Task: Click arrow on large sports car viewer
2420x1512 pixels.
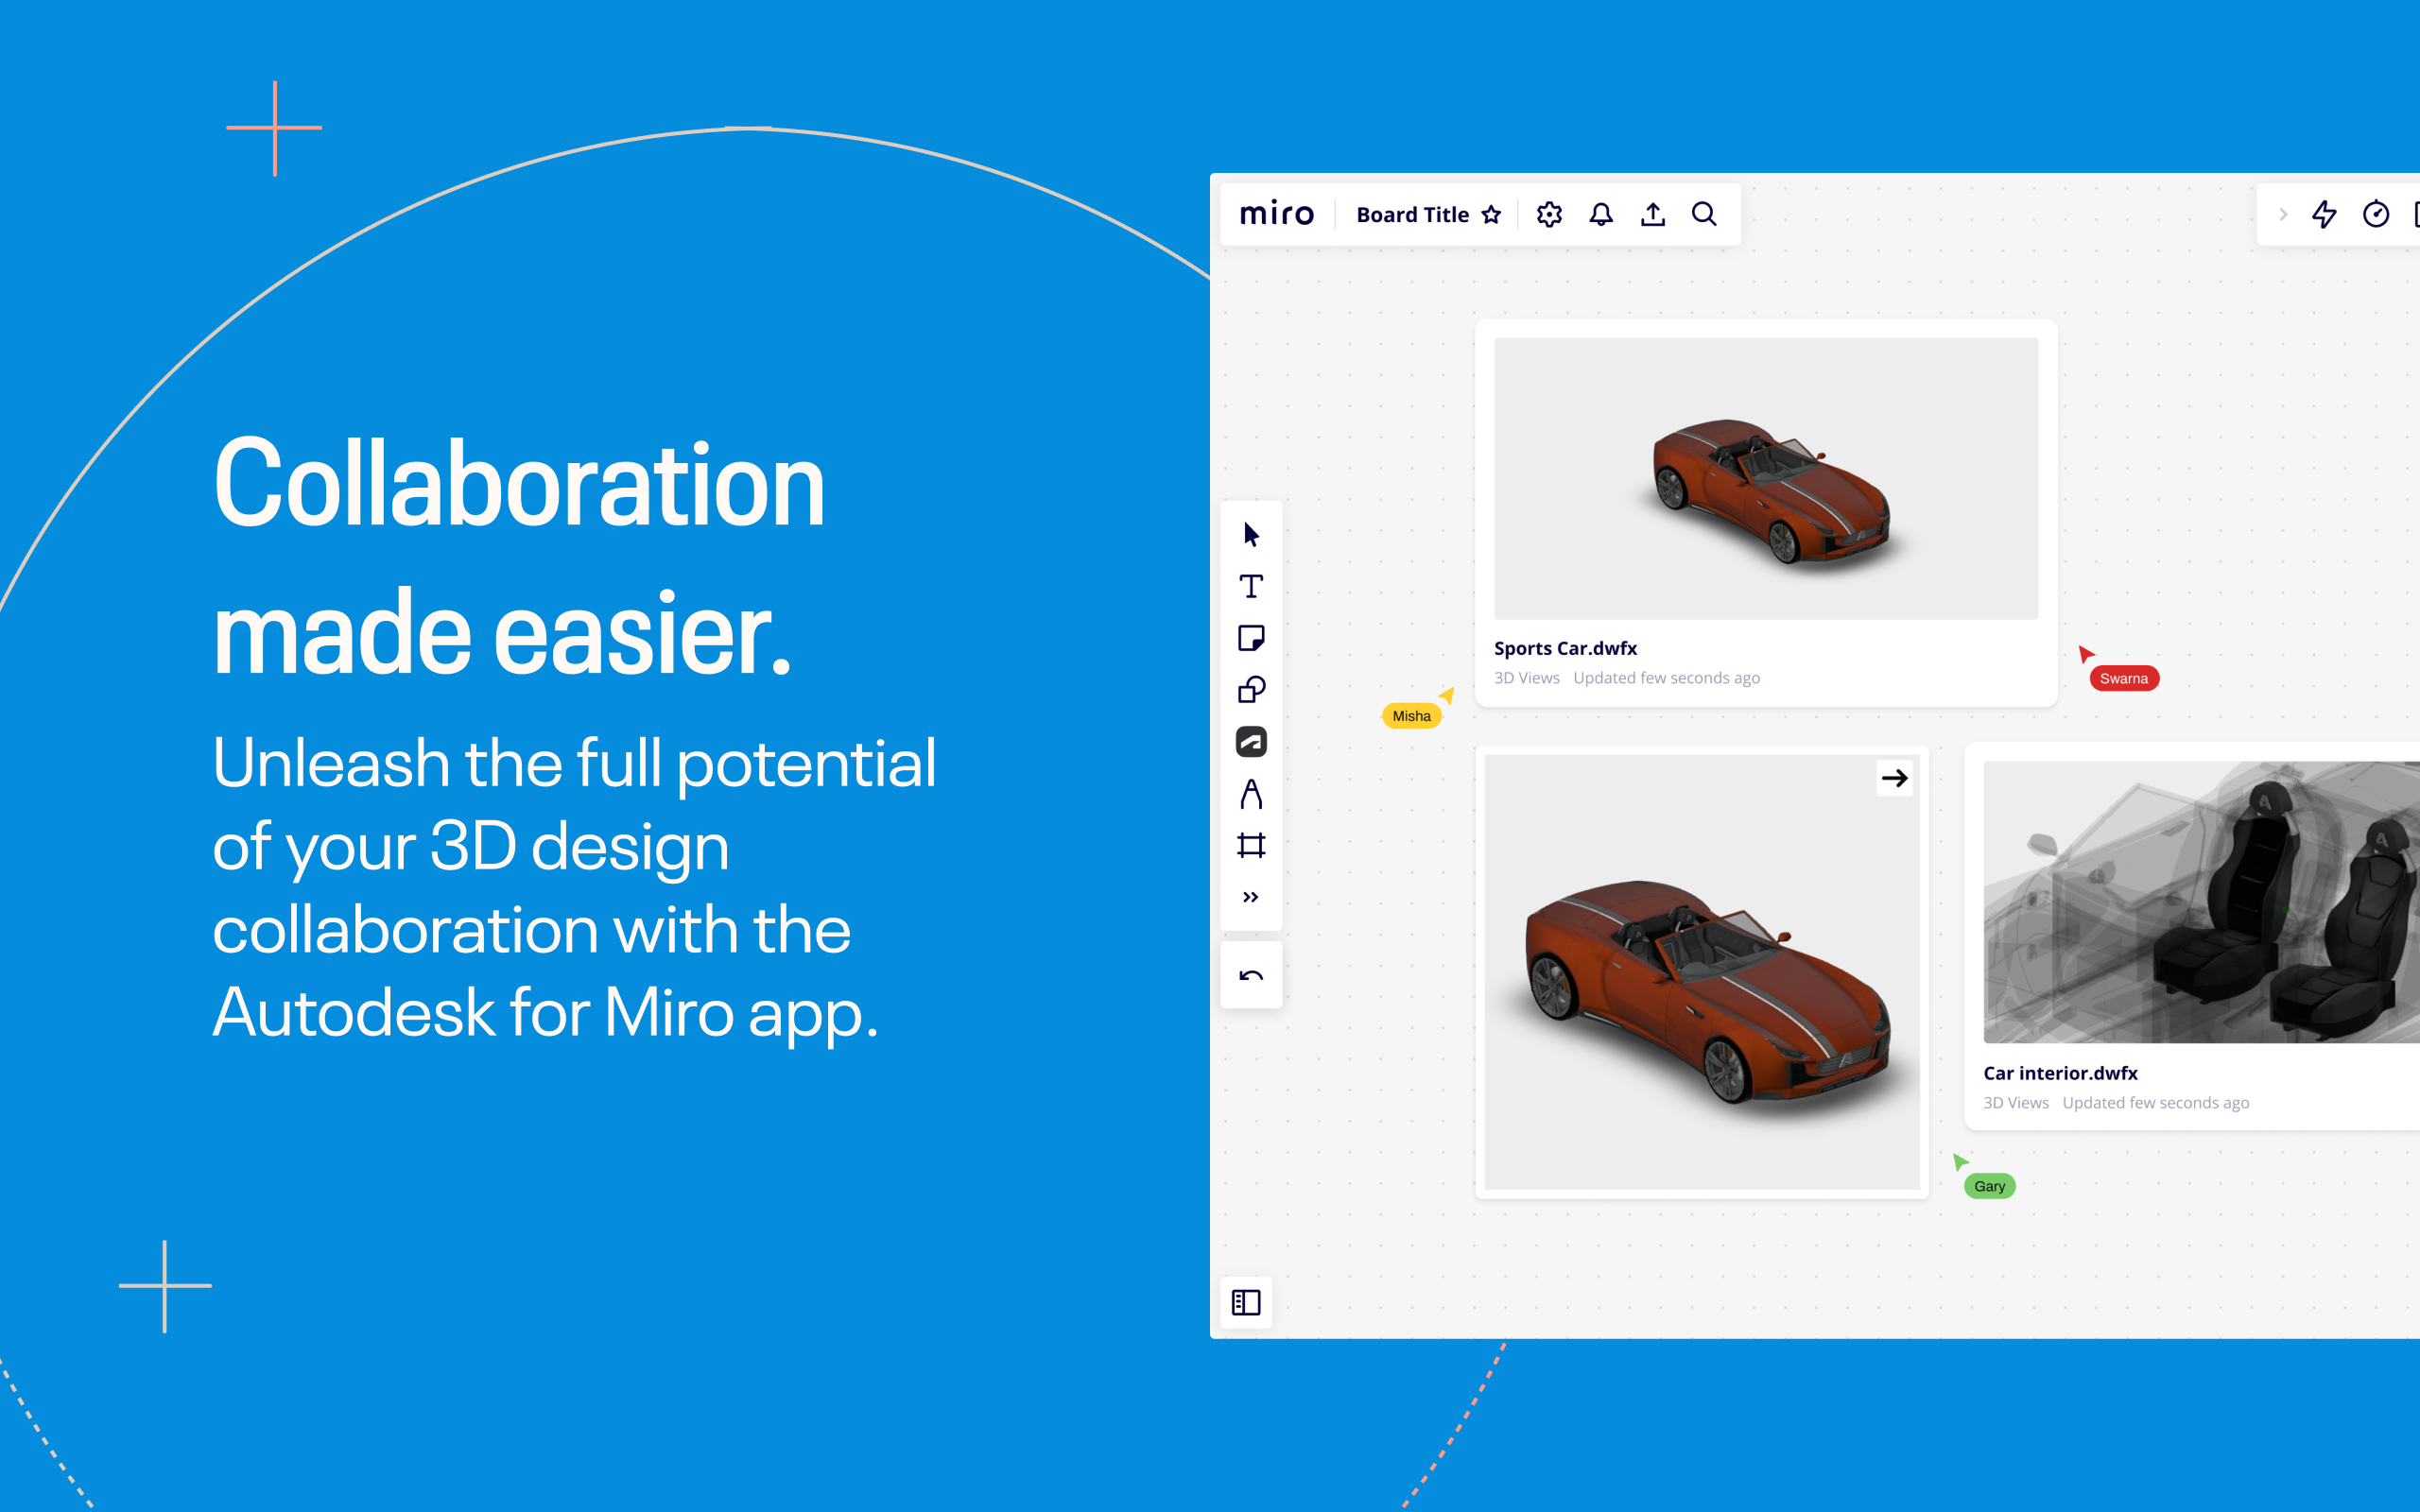Action: point(1894,778)
